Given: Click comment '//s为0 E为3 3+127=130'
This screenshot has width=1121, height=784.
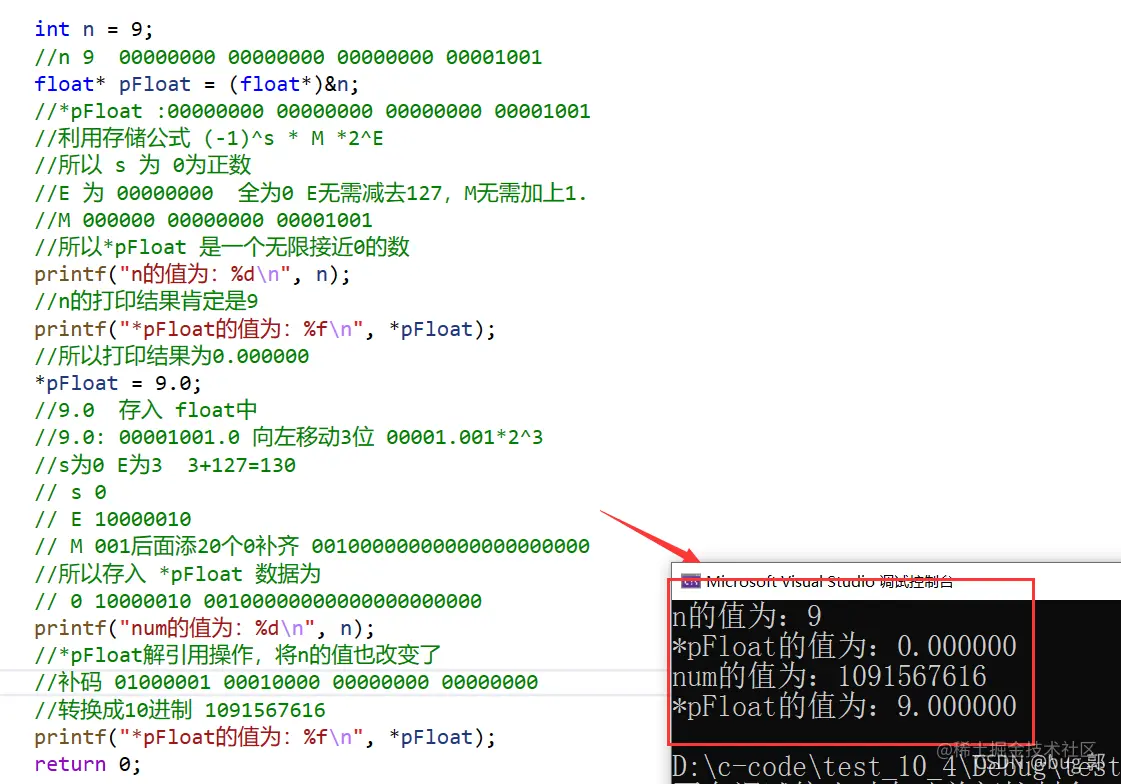Looking at the screenshot, I should 165,465.
